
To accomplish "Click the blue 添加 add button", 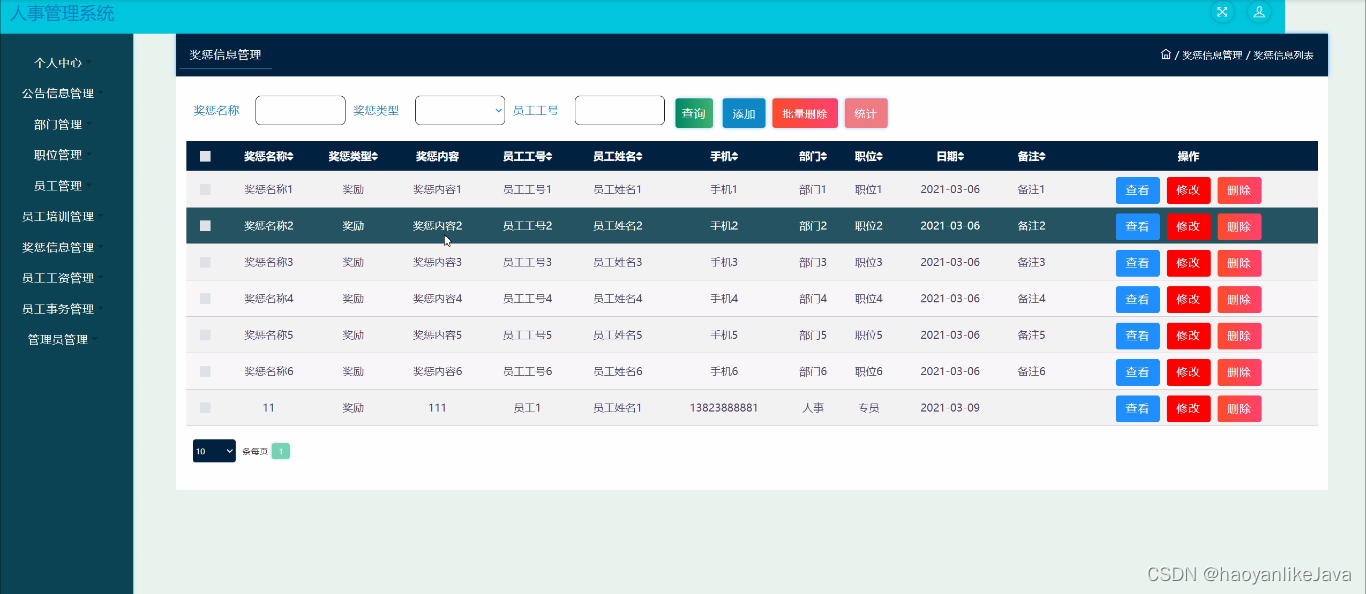I will click(x=744, y=113).
